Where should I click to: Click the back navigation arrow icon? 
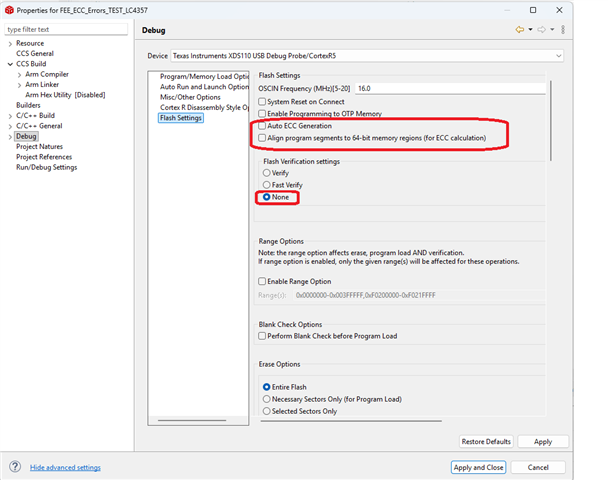point(519,30)
